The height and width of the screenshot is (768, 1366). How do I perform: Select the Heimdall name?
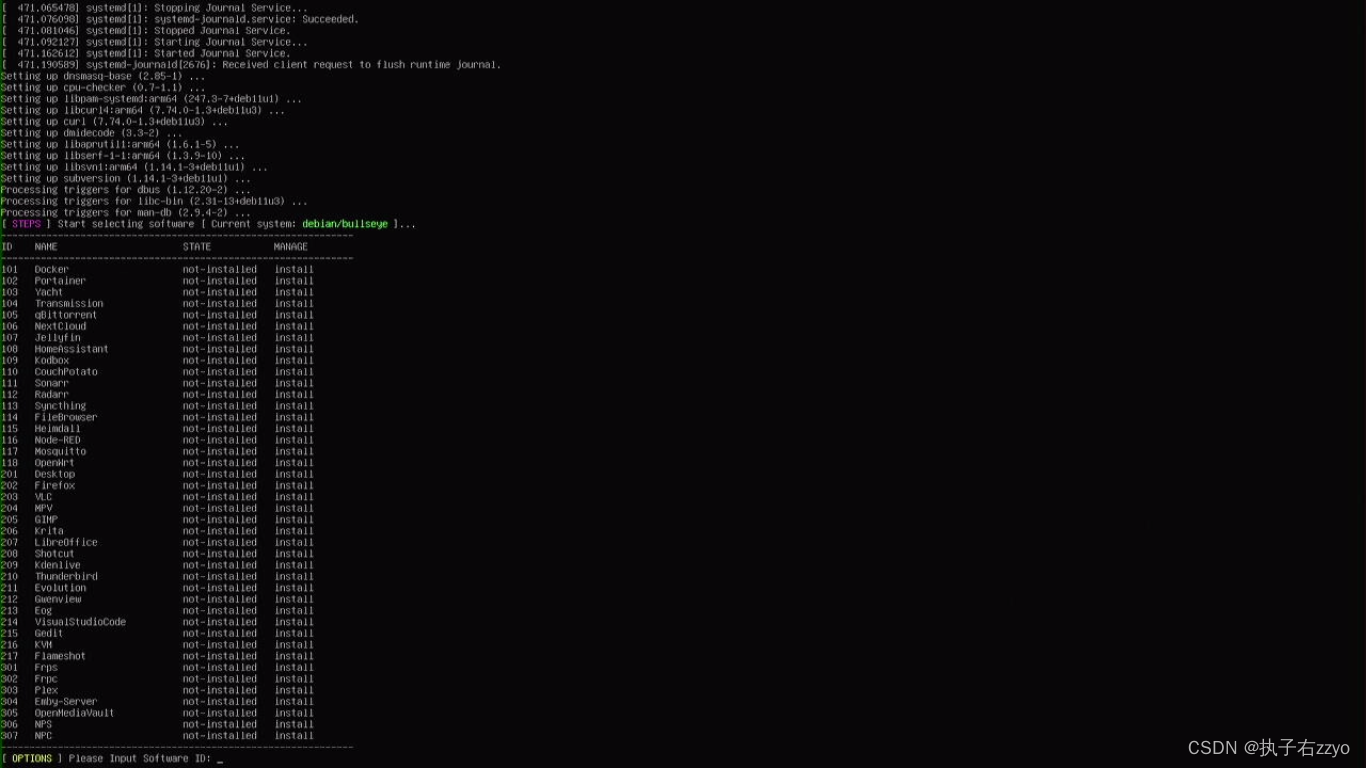[x=58, y=429]
